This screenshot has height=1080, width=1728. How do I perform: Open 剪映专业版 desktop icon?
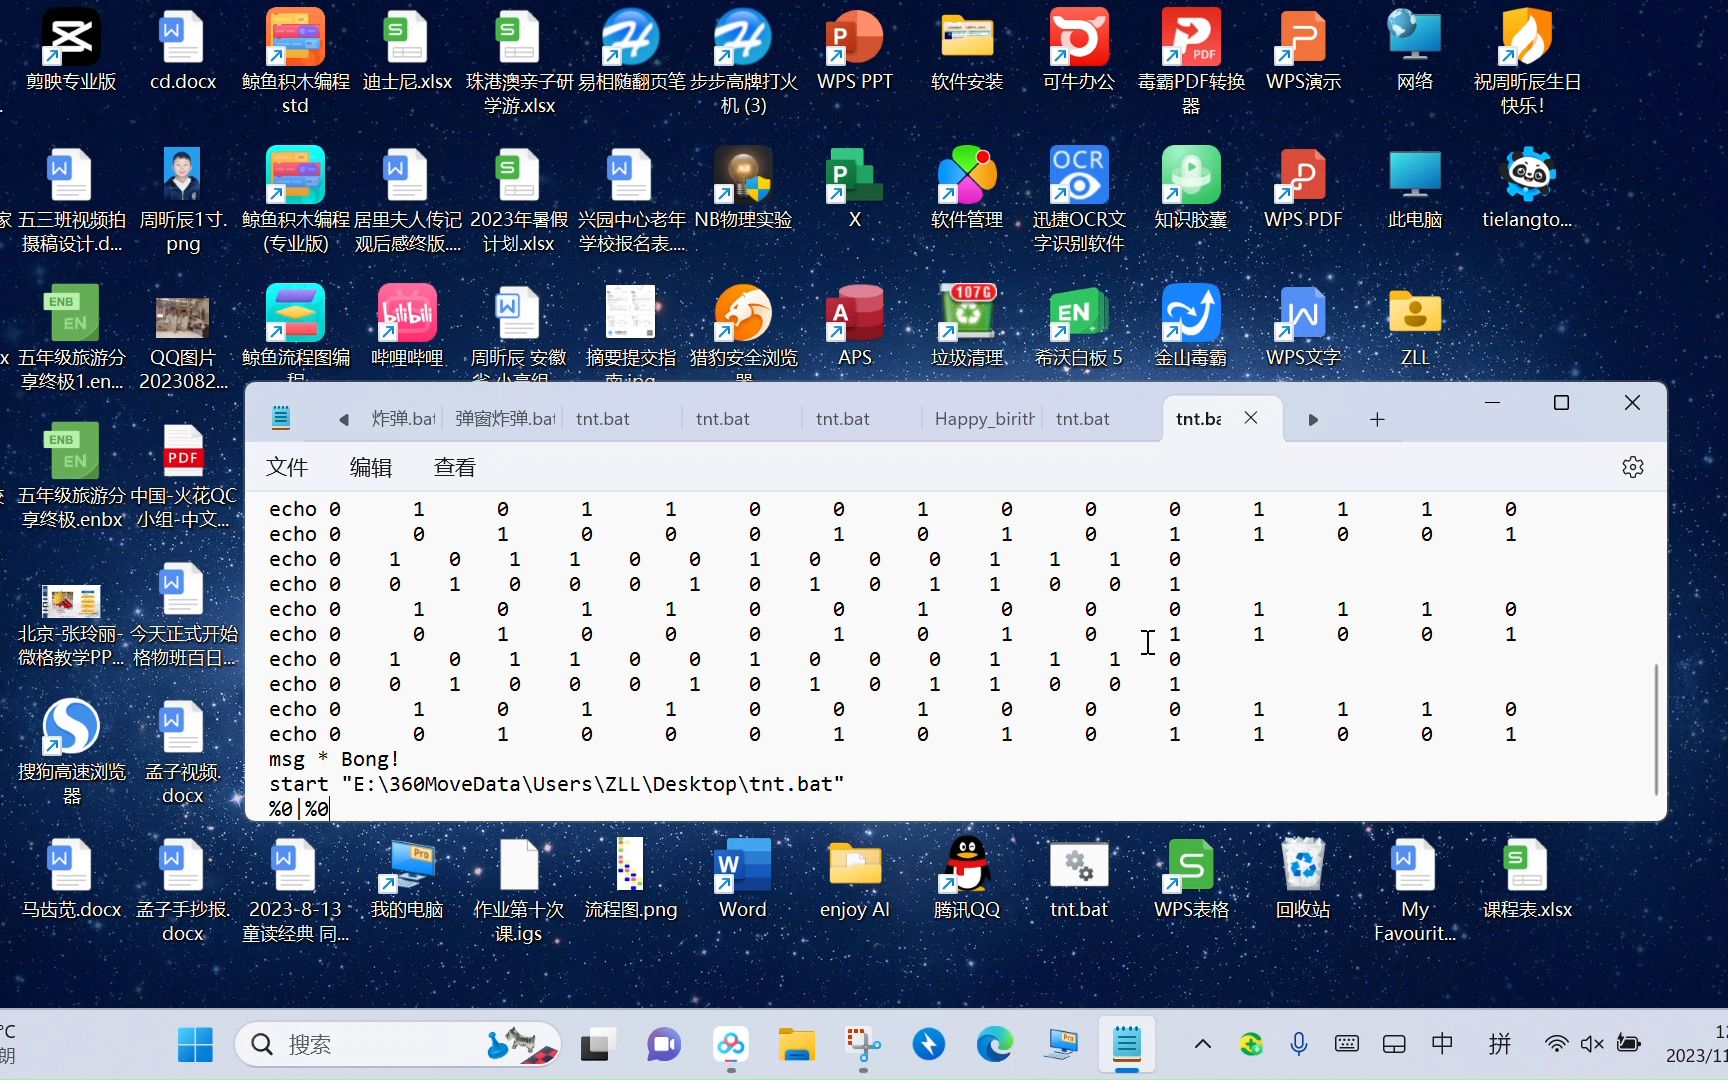tap(71, 50)
